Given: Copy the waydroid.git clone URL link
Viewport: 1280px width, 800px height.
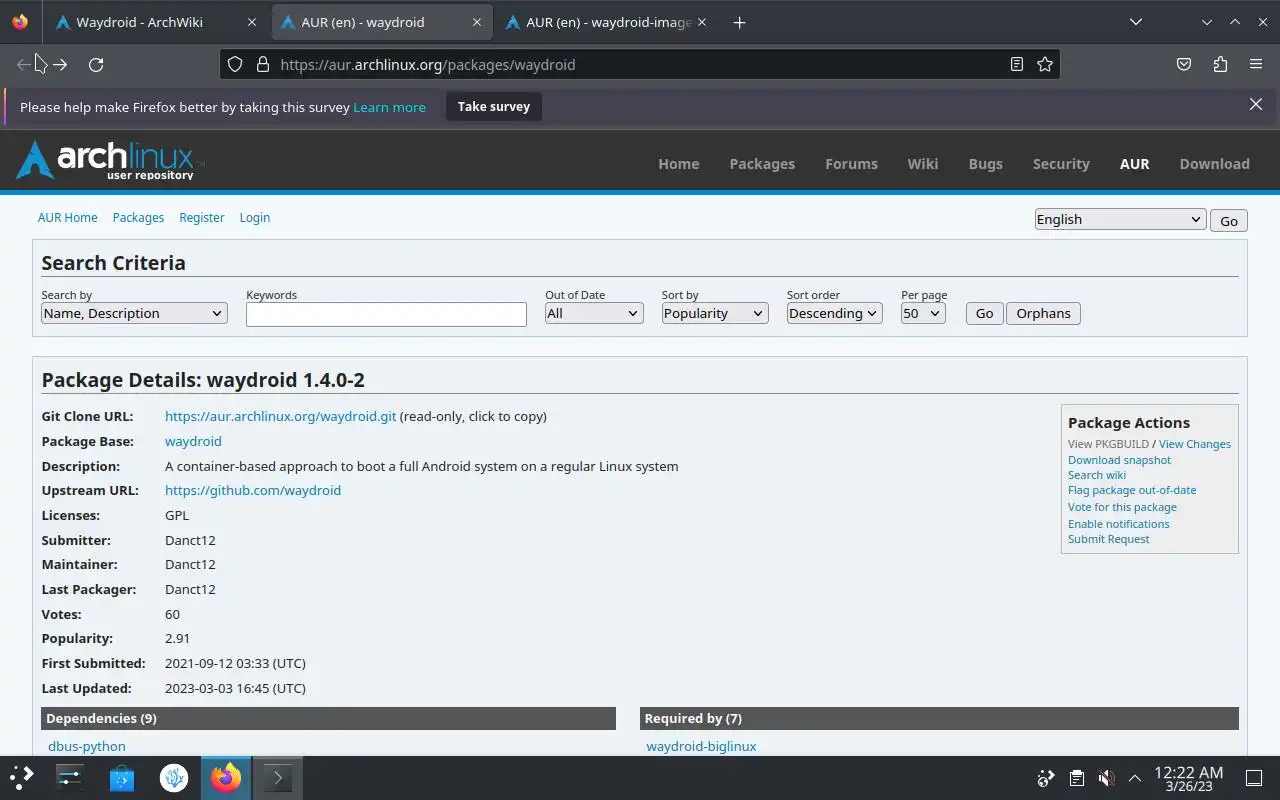Looking at the screenshot, I should [281, 416].
